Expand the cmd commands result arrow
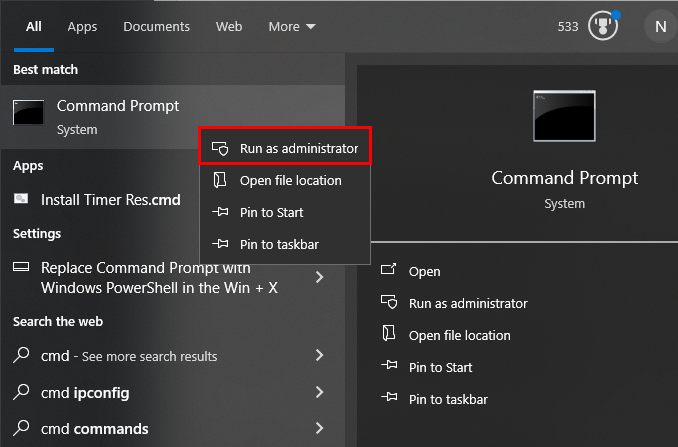The image size is (678, 447). click(319, 429)
